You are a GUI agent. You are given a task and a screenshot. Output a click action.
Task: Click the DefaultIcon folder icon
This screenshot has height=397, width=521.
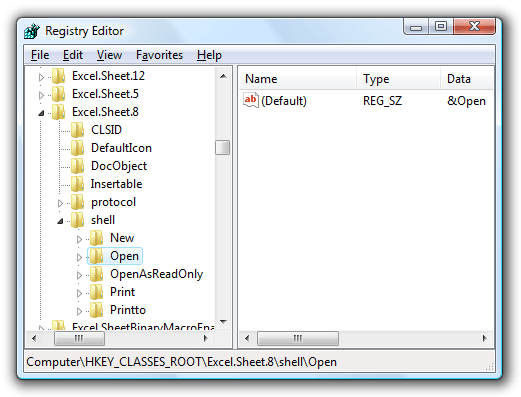coord(77,148)
